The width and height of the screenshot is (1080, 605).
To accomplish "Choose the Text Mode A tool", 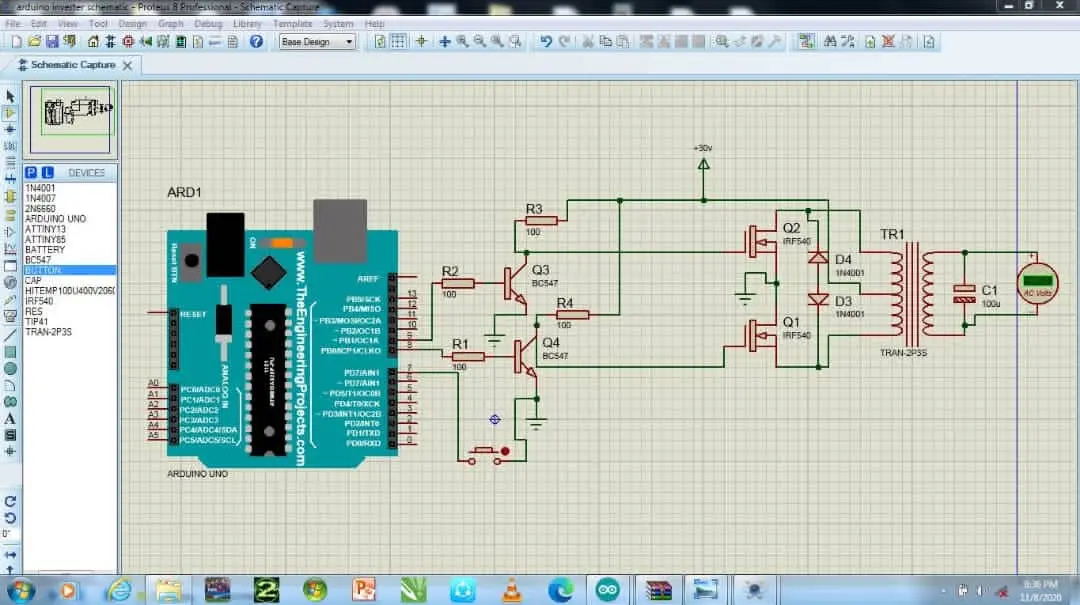I will (x=10, y=418).
